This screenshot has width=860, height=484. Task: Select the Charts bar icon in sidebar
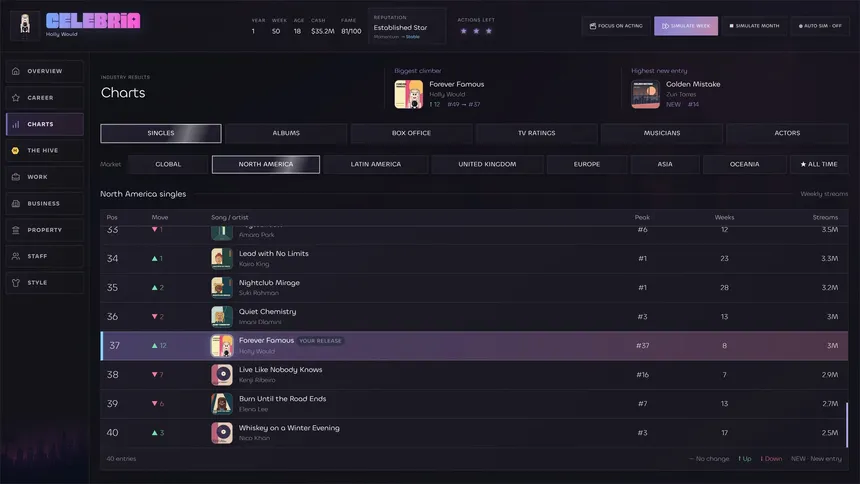coord(16,125)
